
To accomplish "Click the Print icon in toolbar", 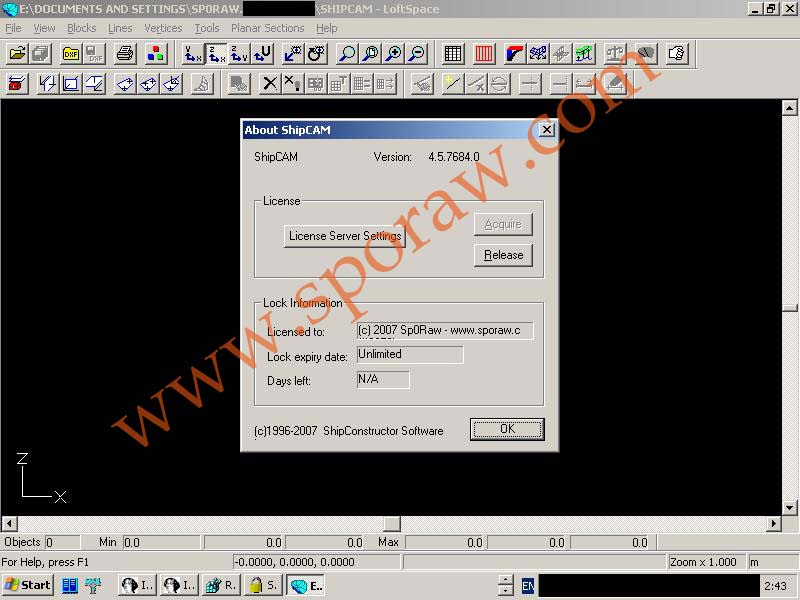I will point(124,54).
